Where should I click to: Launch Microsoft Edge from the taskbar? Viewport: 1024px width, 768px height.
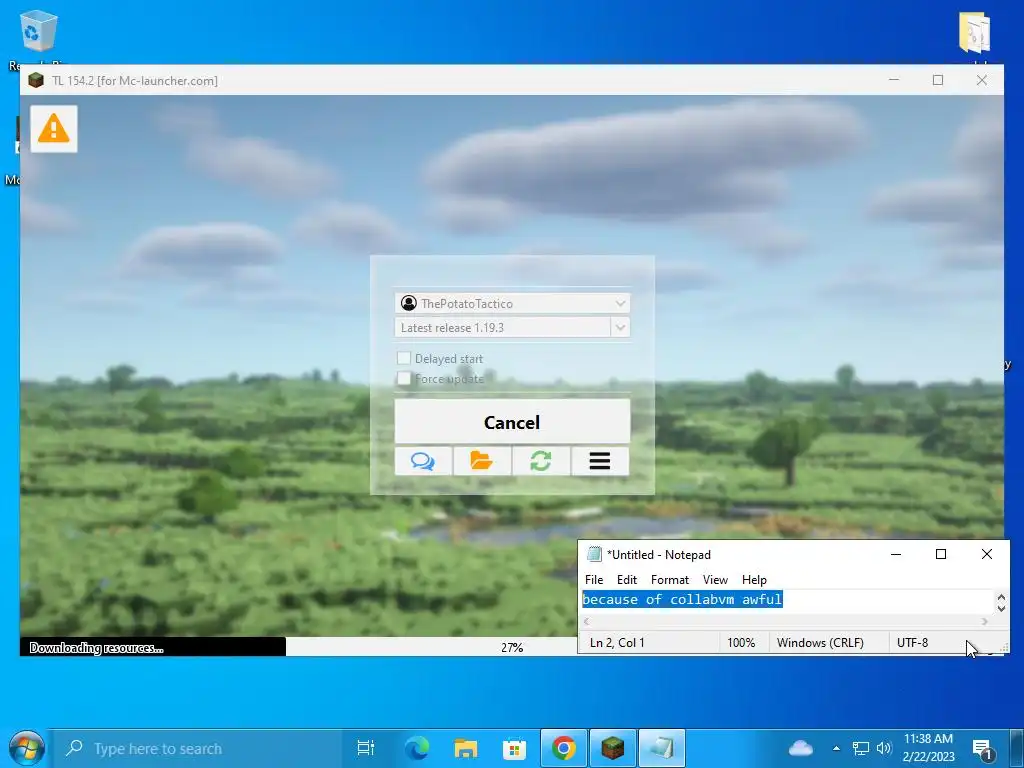pos(416,748)
